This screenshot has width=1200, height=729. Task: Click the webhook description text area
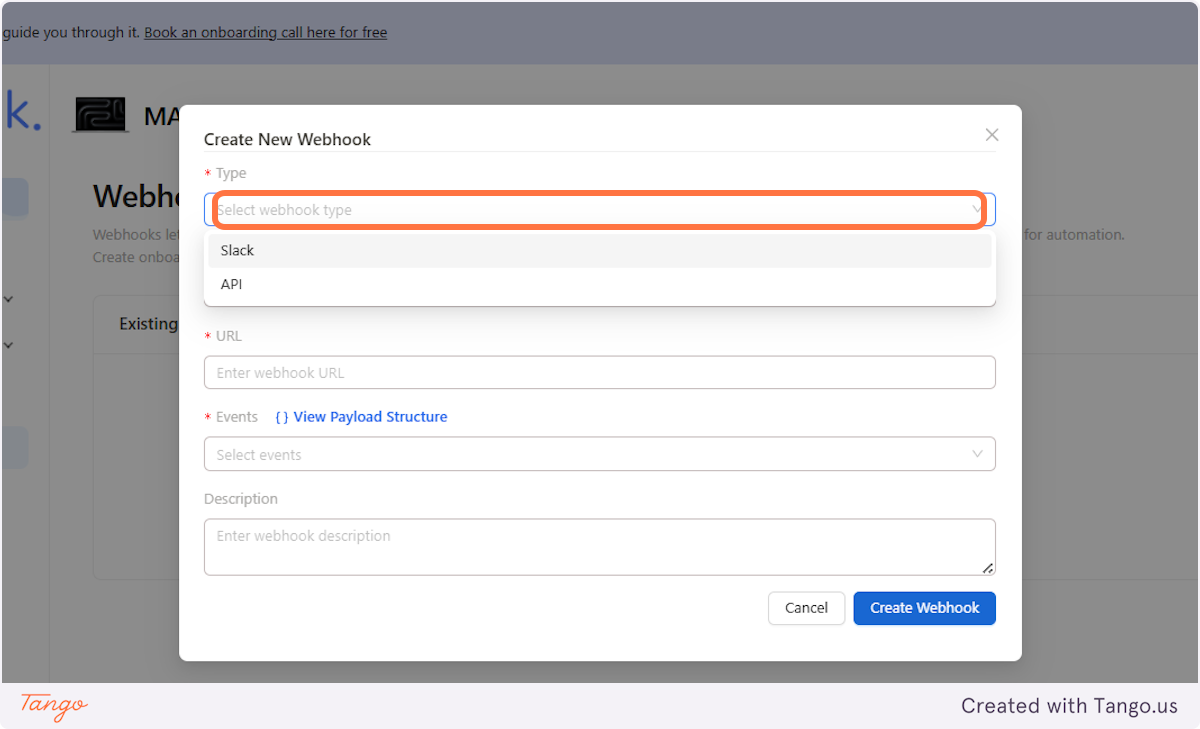point(600,547)
